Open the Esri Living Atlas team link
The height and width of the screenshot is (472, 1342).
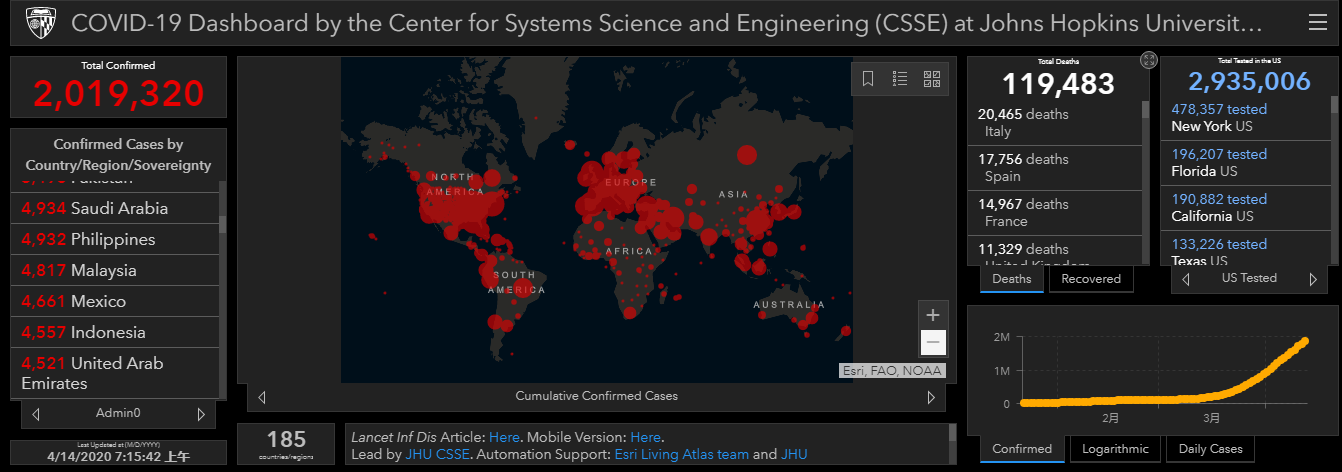click(x=681, y=454)
